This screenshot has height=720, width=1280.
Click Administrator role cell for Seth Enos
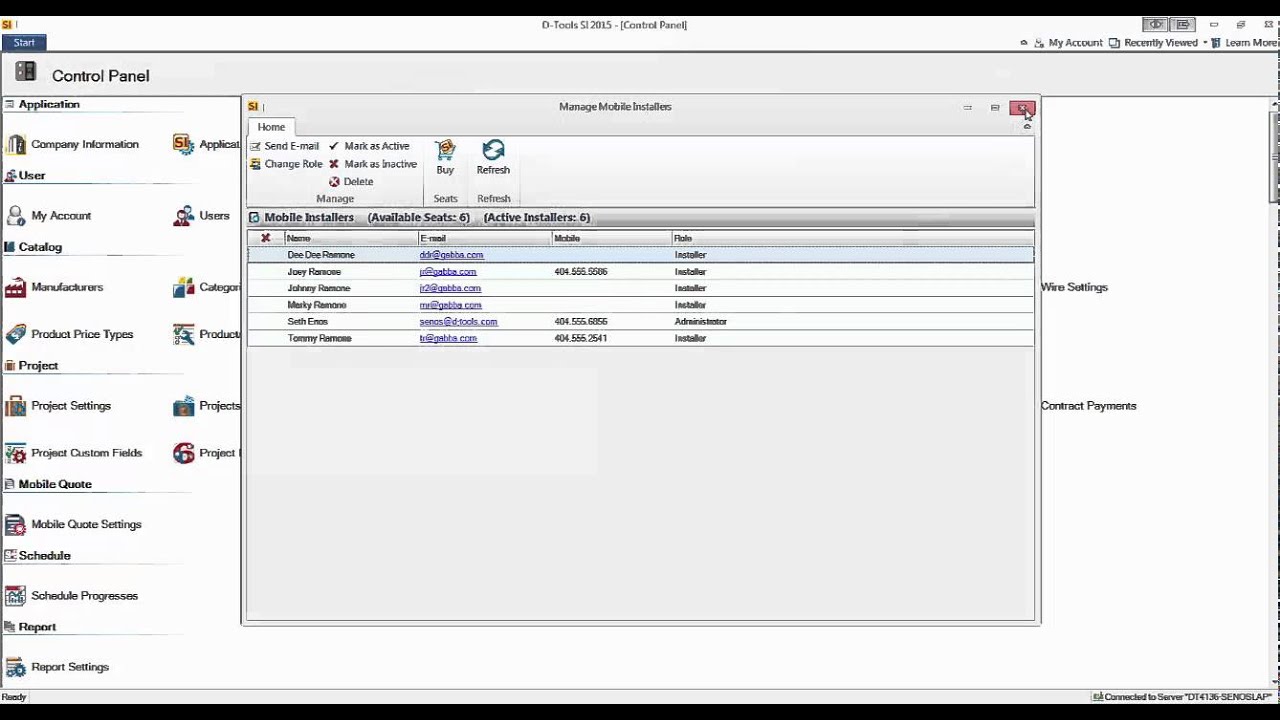[x=700, y=322]
